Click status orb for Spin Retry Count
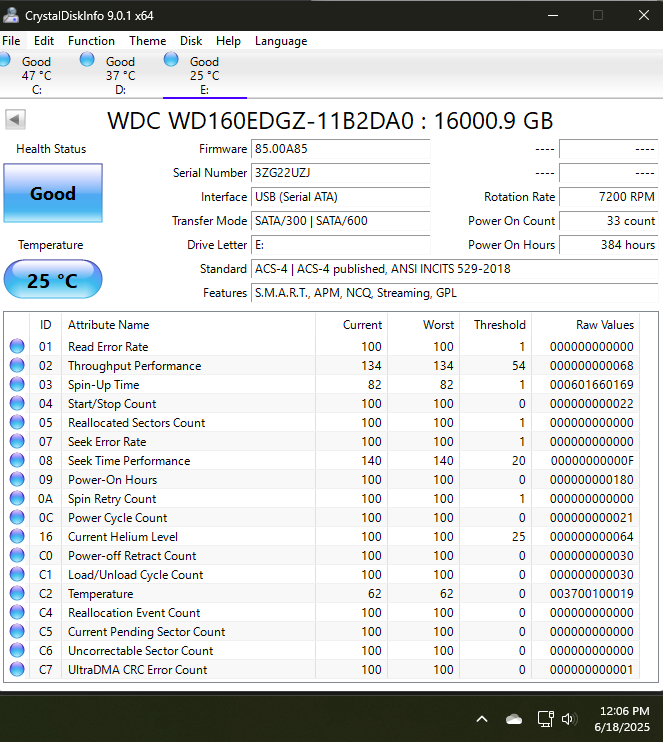This screenshot has width=663, height=742. click(x=17, y=498)
